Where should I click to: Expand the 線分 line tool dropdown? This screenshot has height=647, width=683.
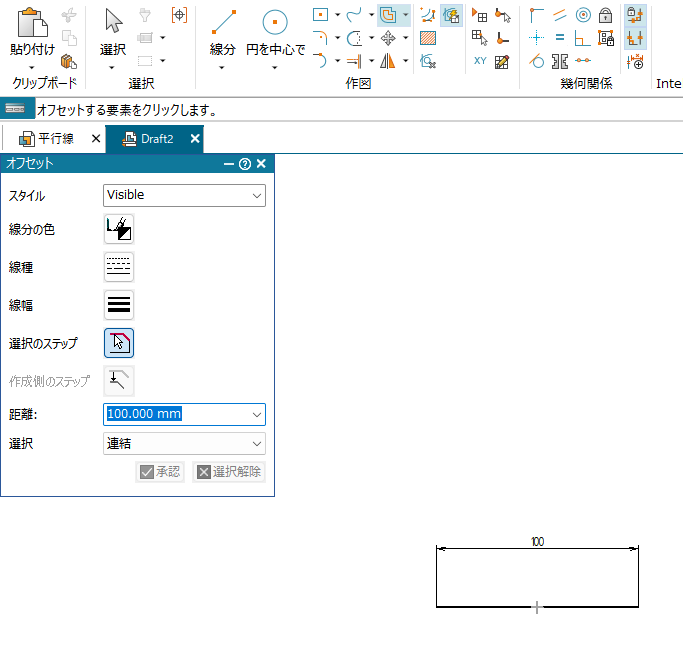[x=222, y=68]
